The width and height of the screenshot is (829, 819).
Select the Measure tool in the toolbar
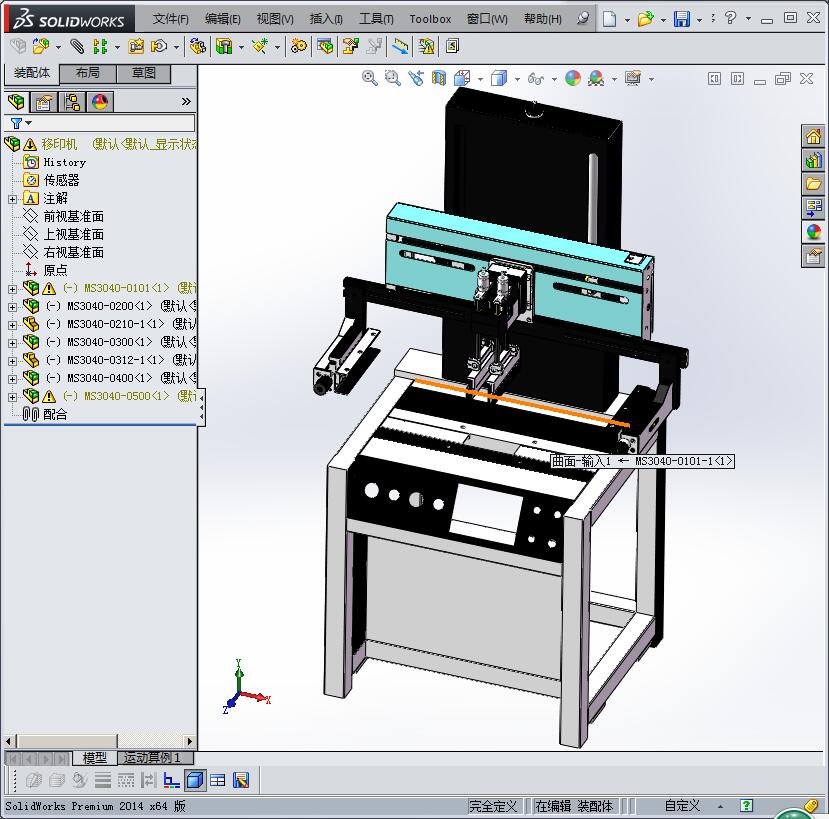[x=399, y=46]
